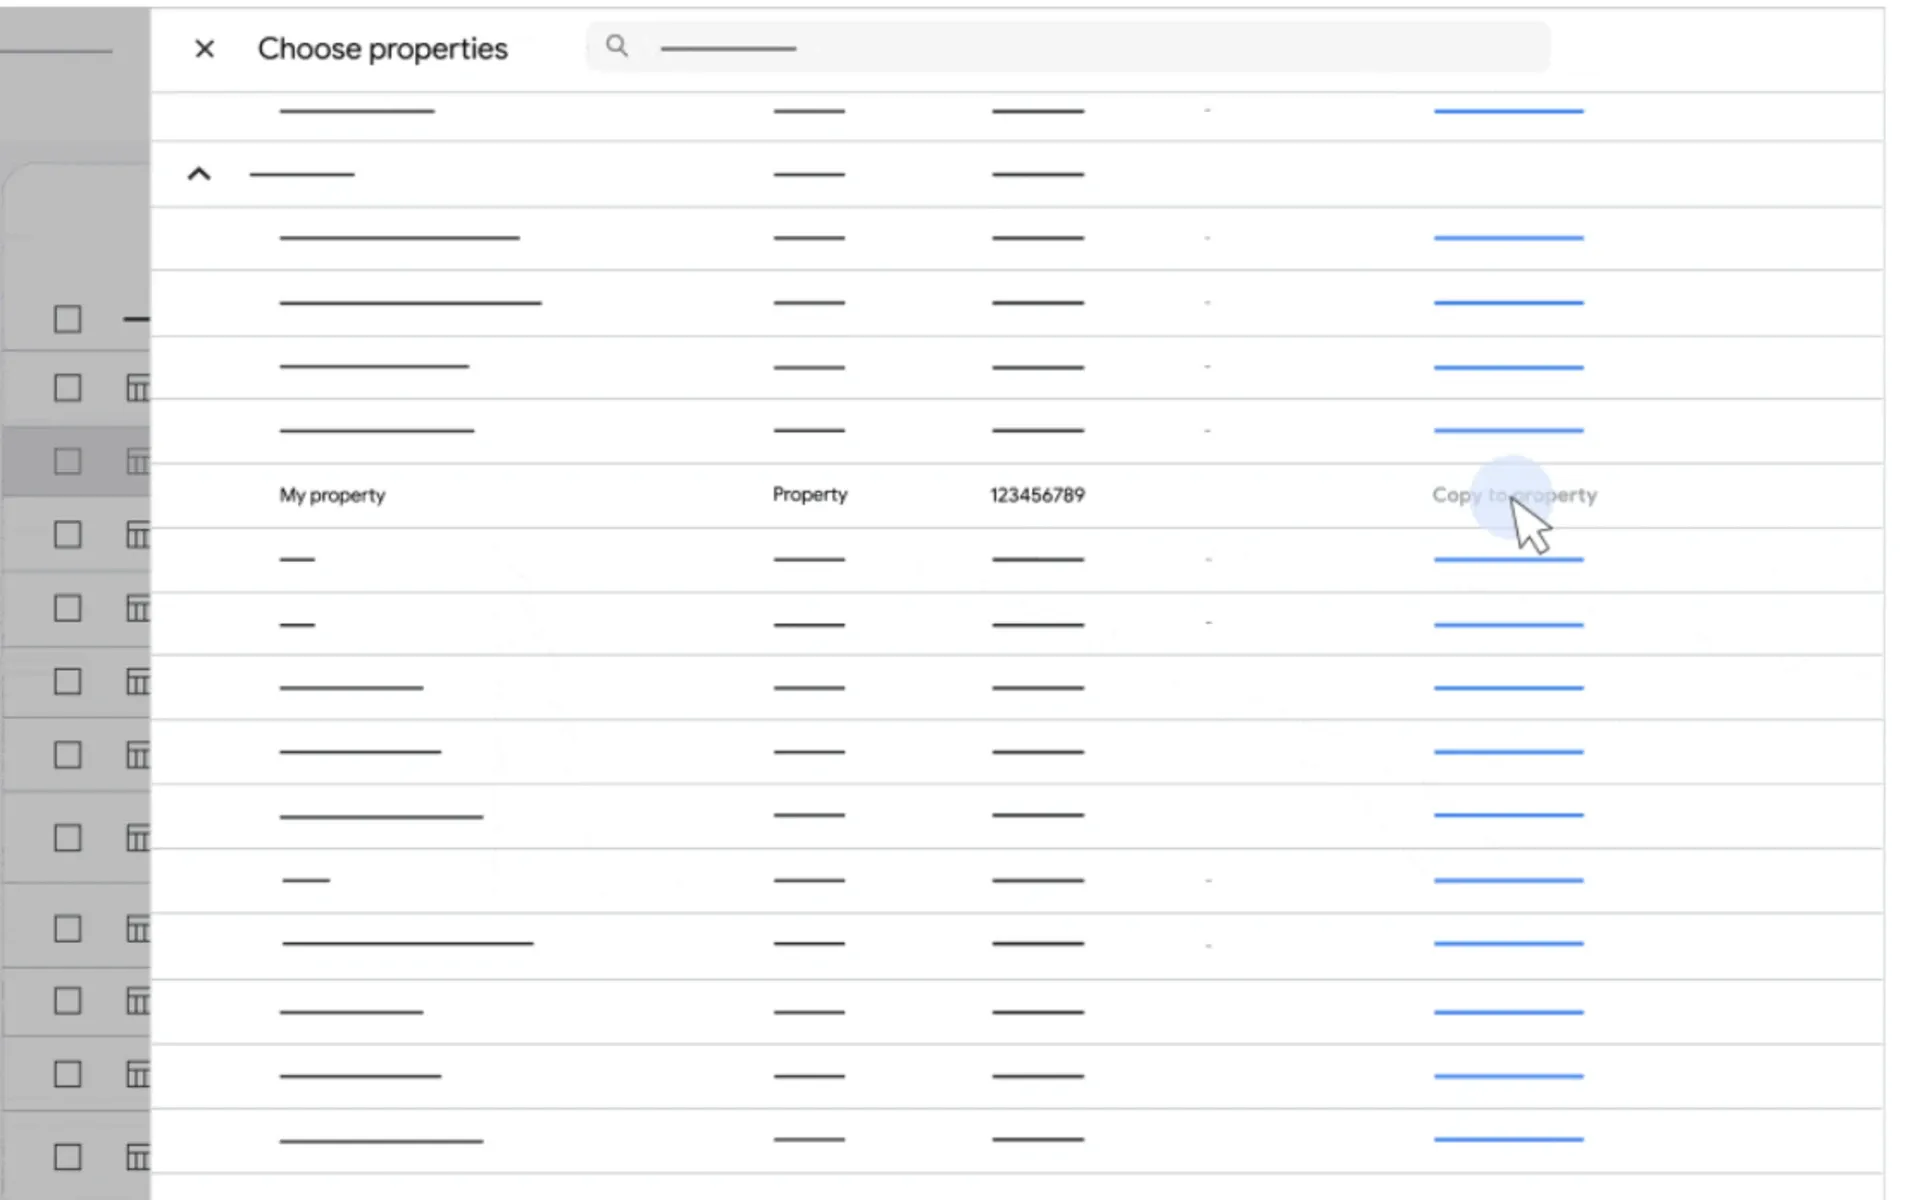Click 'Copy to property' for My property

tap(1514, 495)
